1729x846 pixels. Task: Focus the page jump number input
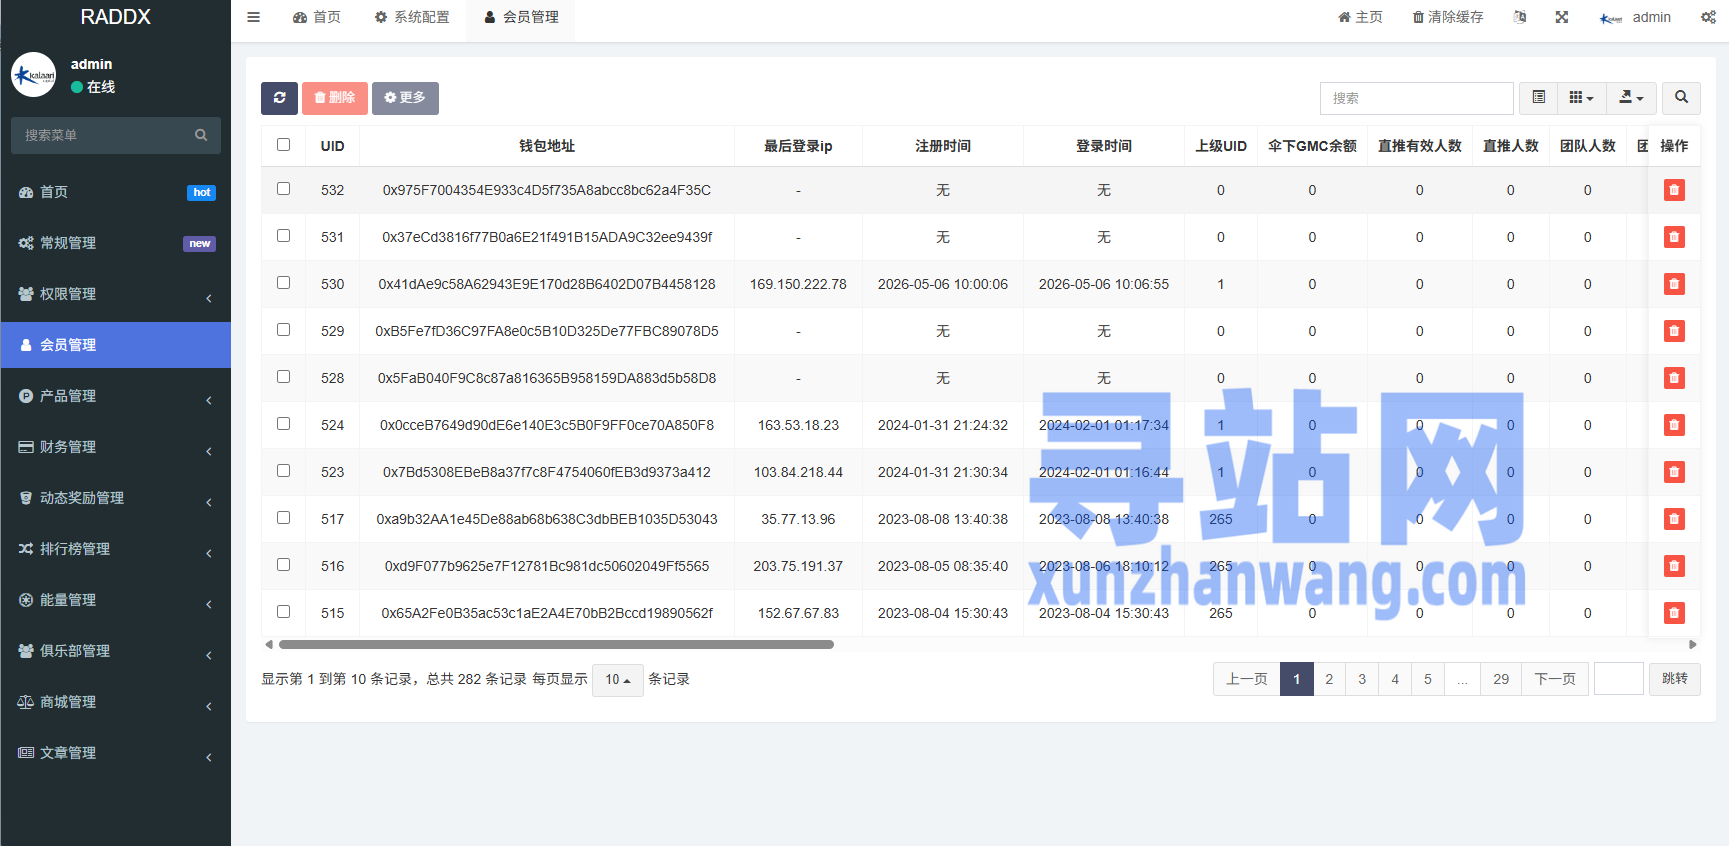click(x=1619, y=679)
